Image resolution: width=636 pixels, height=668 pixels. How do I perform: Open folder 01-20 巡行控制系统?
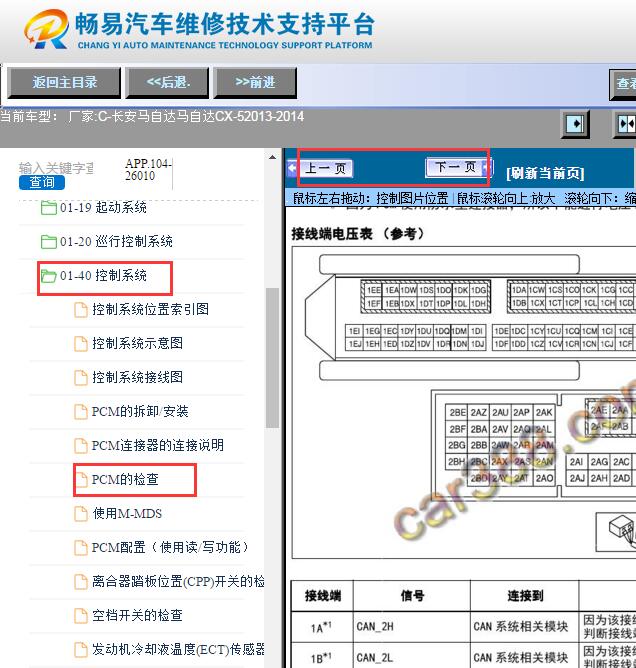116,242
